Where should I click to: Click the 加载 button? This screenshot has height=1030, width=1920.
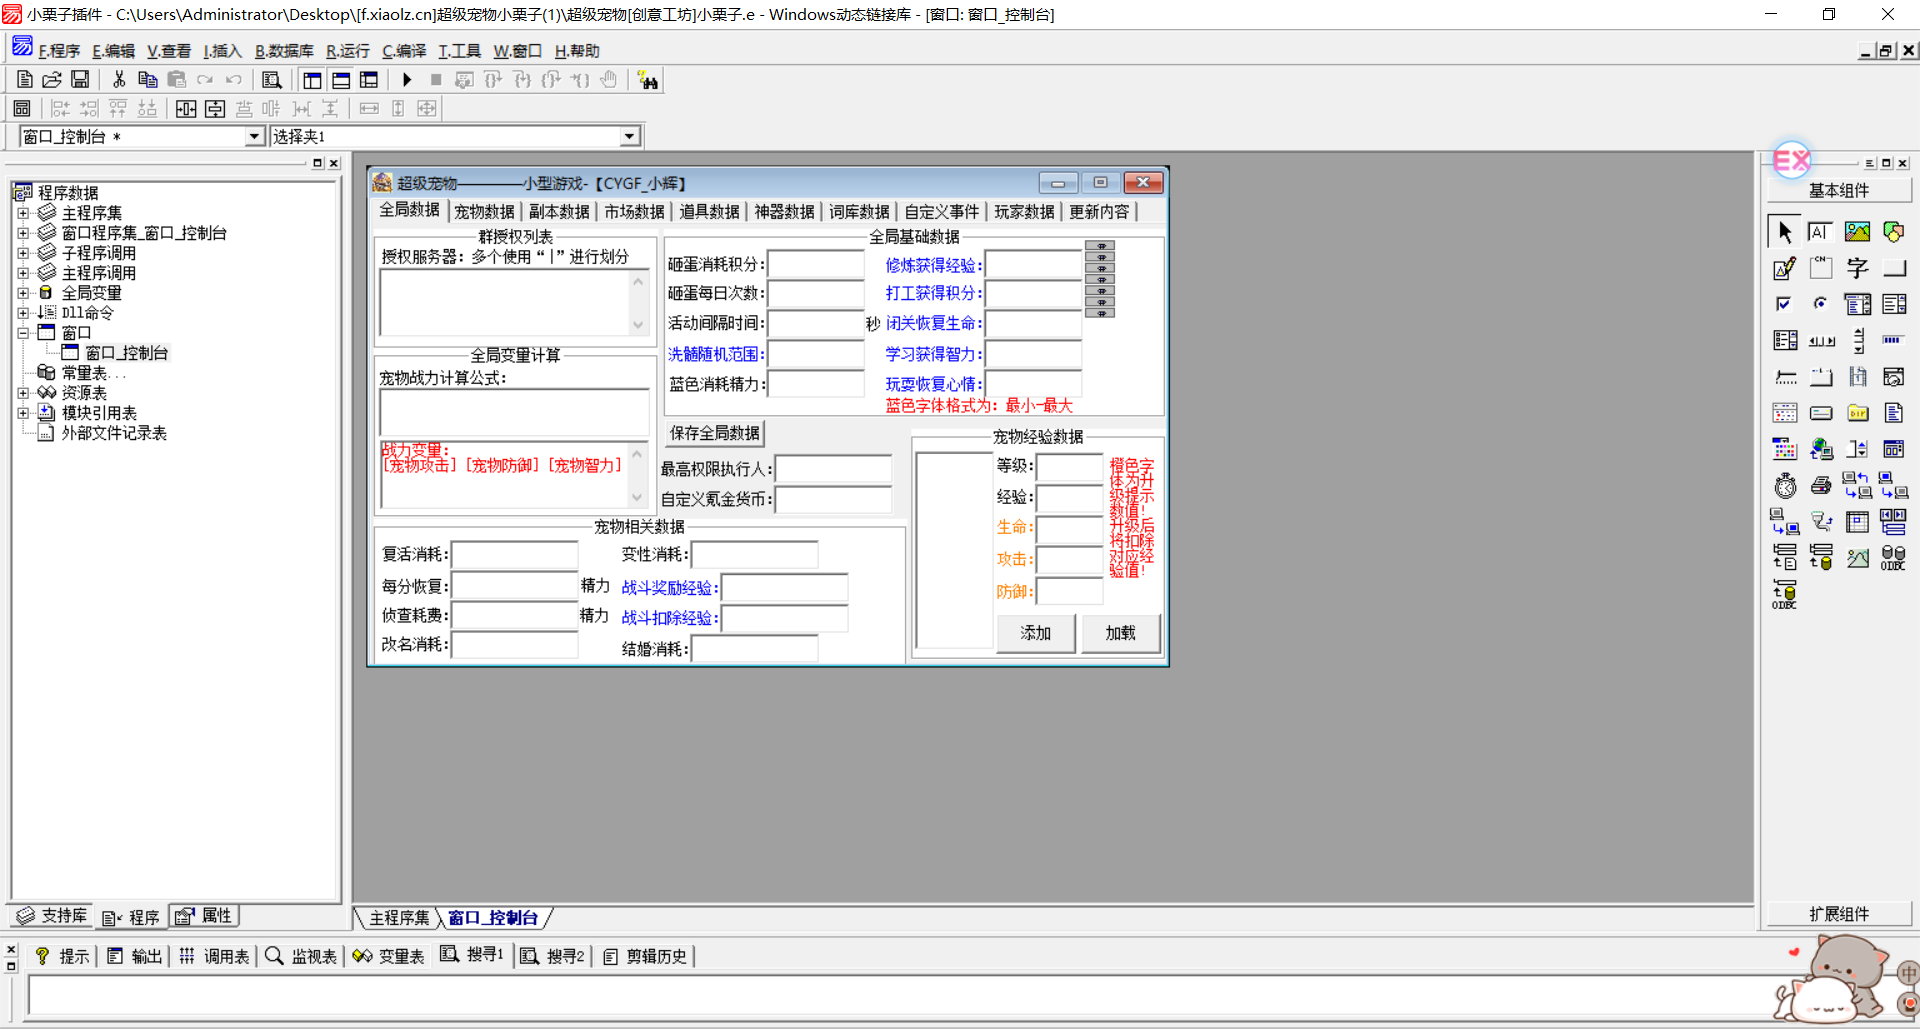click(x=1120, y=633)
